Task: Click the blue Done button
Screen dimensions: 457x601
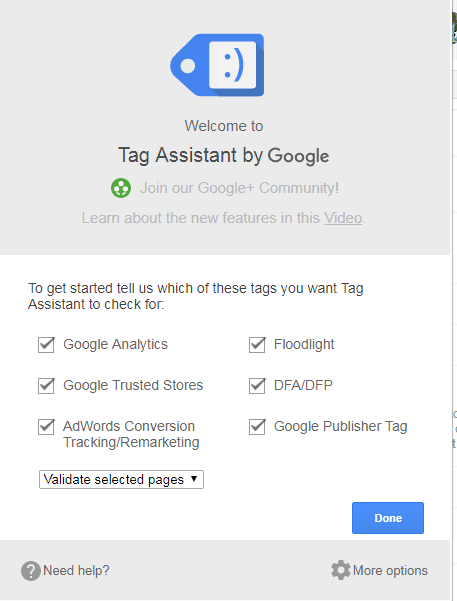Action: coord(388,518)
